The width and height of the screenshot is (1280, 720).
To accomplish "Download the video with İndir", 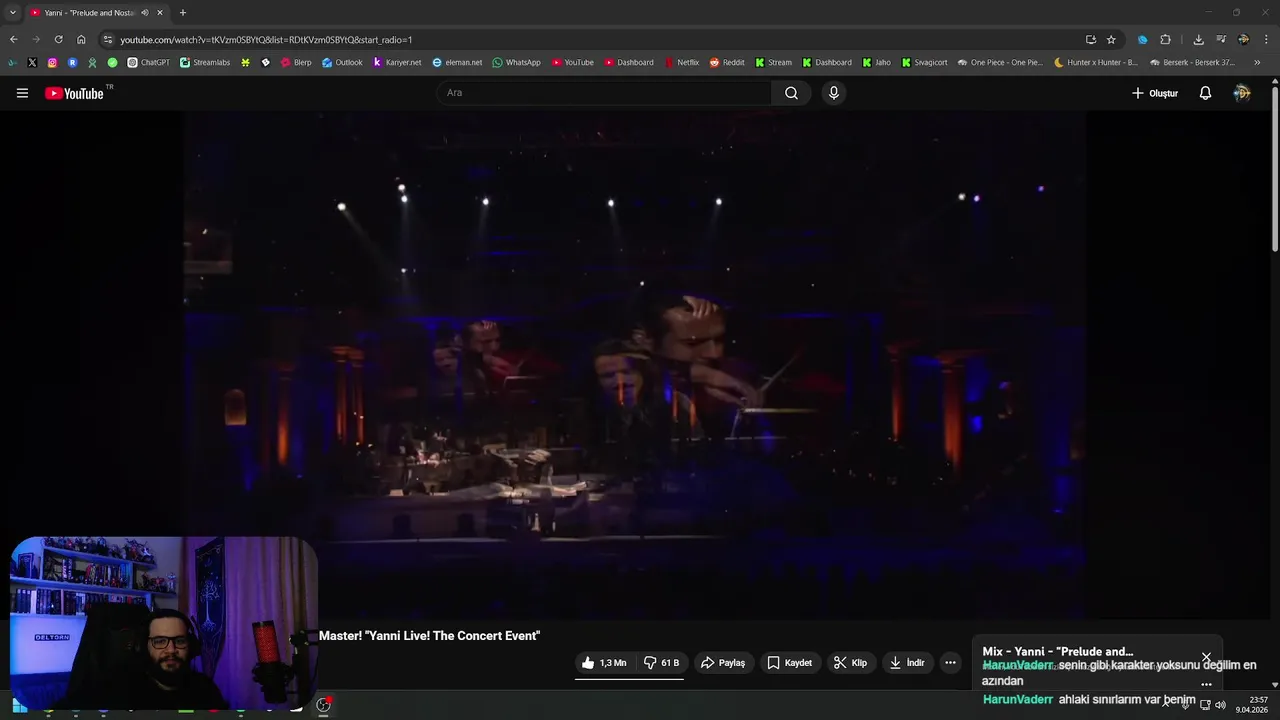I will tap(907, 663).
